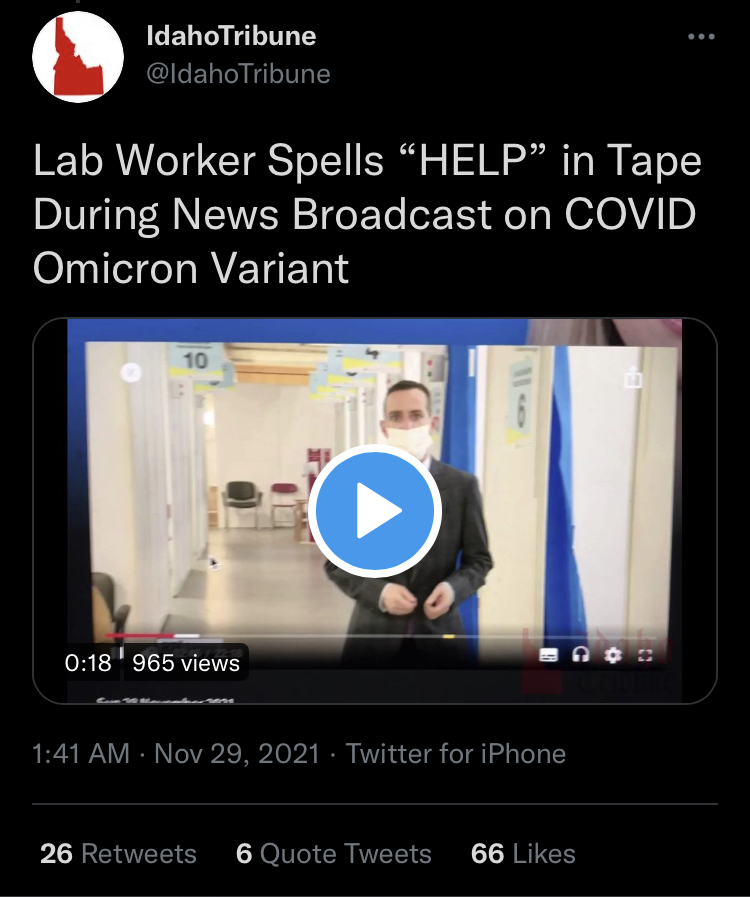The height and width of the screenshot is (897, 750).
Task: Open the IdahoTribune profile avatar
Action: point(78,57)
